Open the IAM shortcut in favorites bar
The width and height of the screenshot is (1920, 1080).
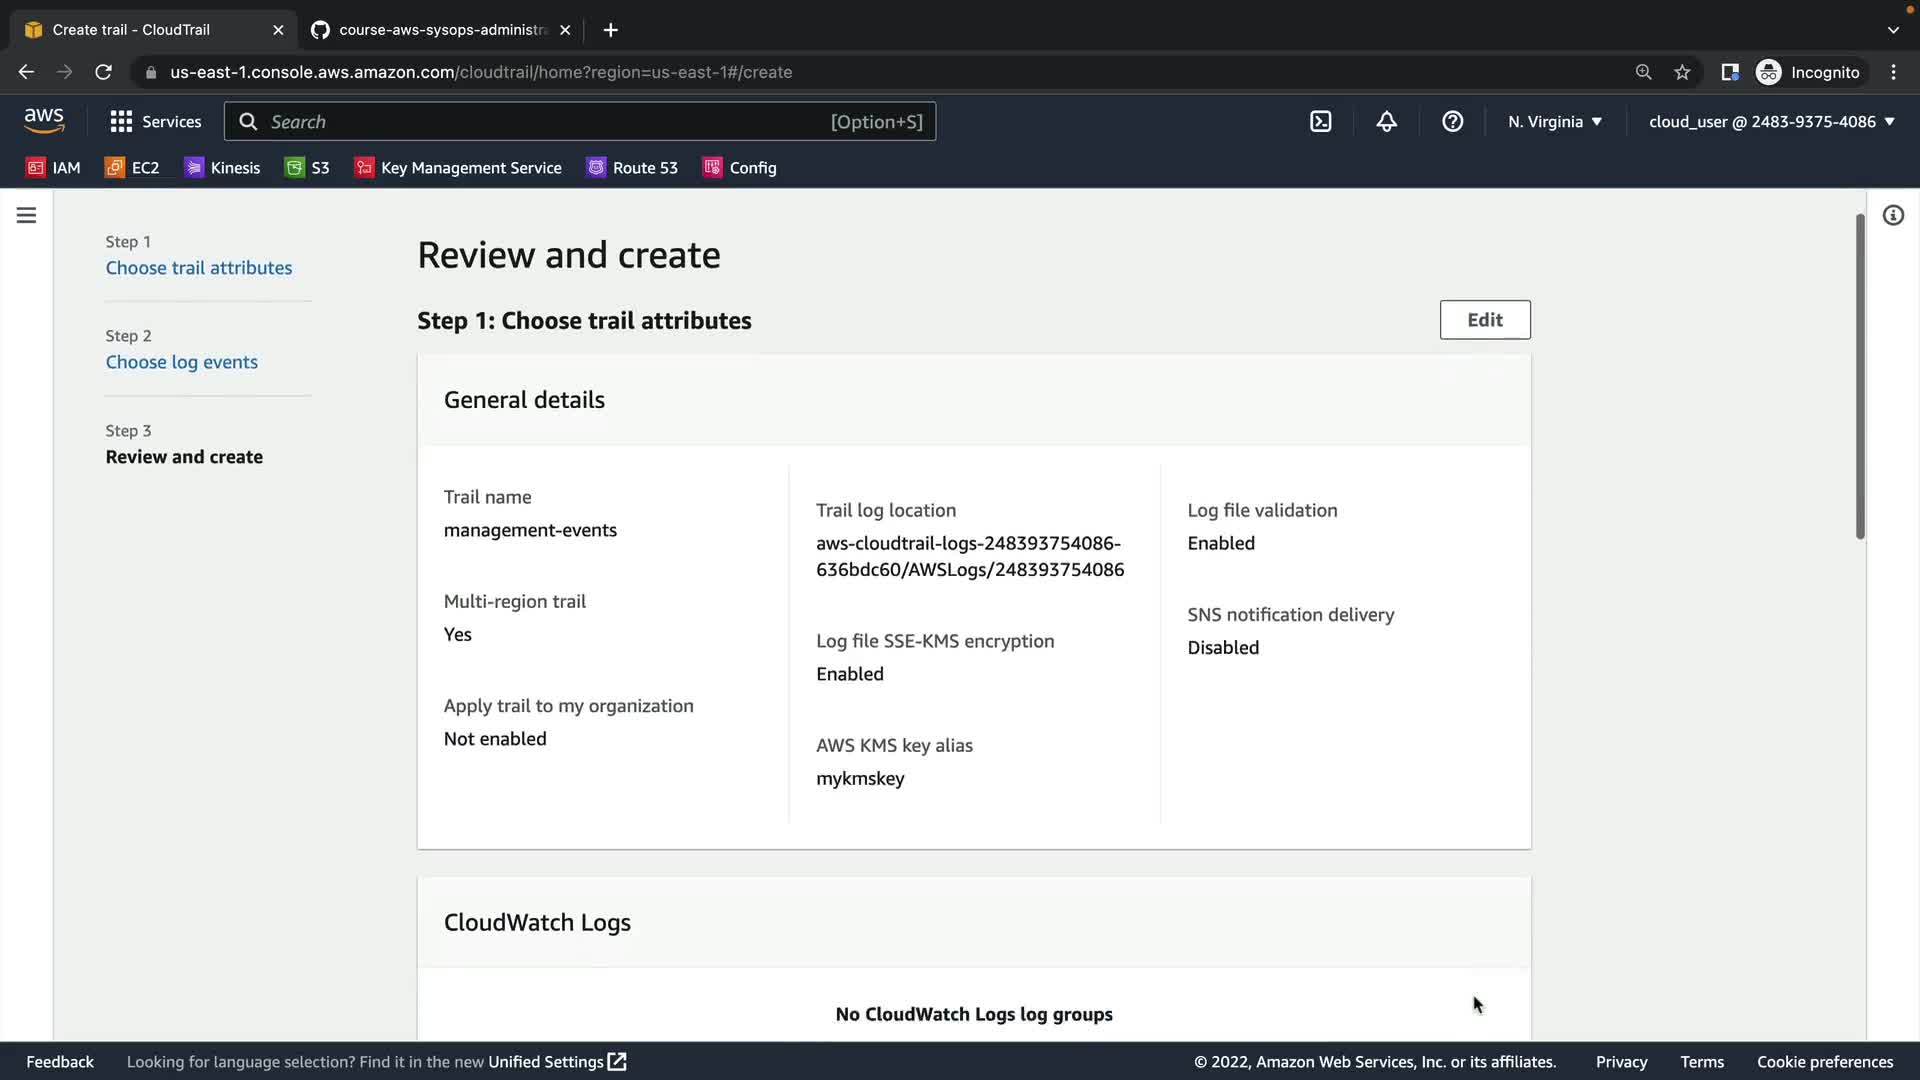pos(54,168)
